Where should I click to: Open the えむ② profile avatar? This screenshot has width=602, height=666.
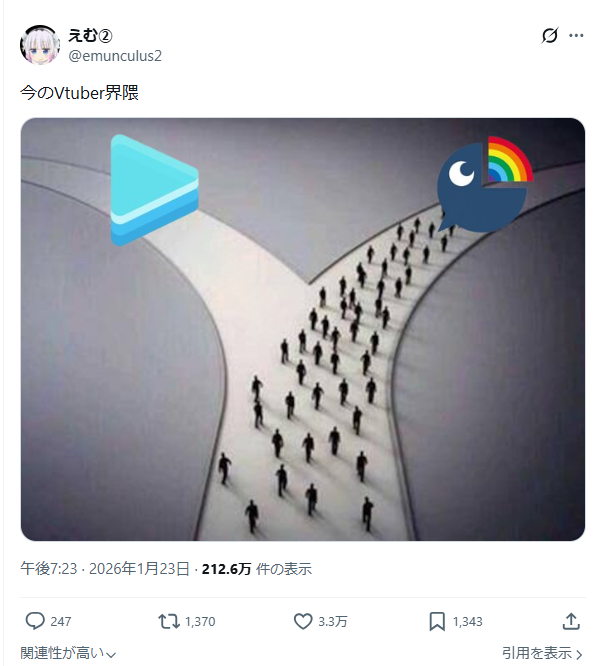click(x=40, y=45)
